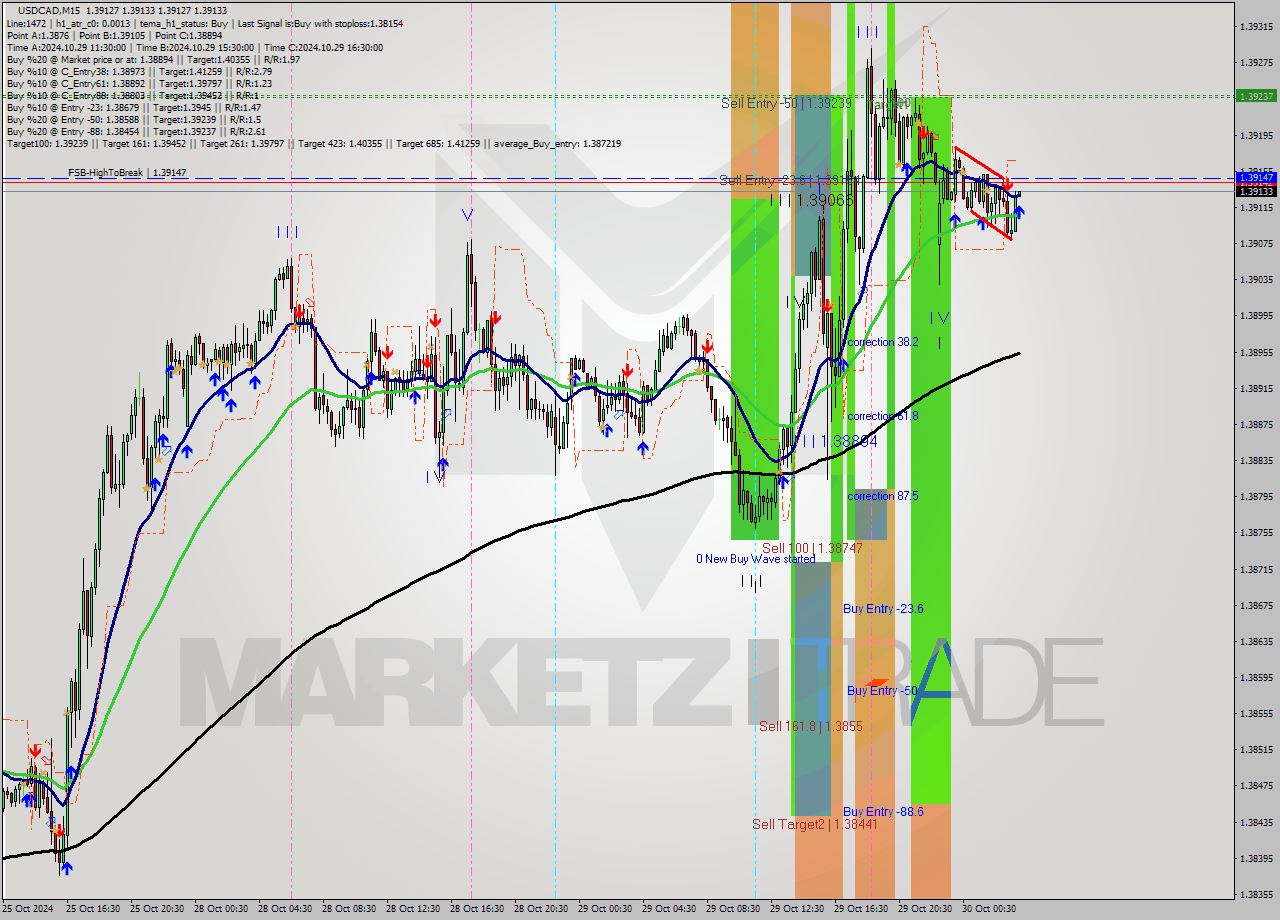Select the '29 Oct 00:30' time axis label
This screenshot has height=920, width=1280.
click(604, 909)
